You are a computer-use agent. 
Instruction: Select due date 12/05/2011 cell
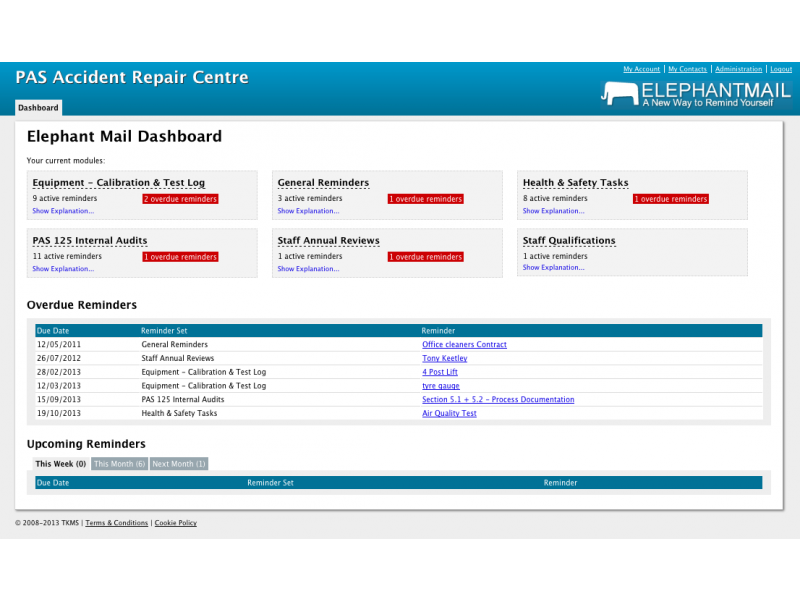pos(59,344)
